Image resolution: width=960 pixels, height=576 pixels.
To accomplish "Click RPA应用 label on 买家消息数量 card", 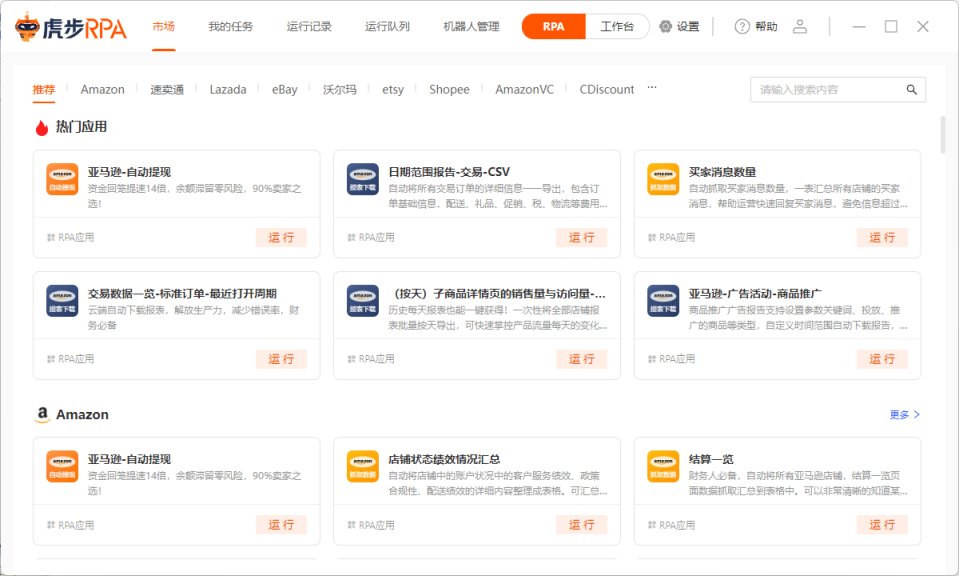I will click(671, 238).
